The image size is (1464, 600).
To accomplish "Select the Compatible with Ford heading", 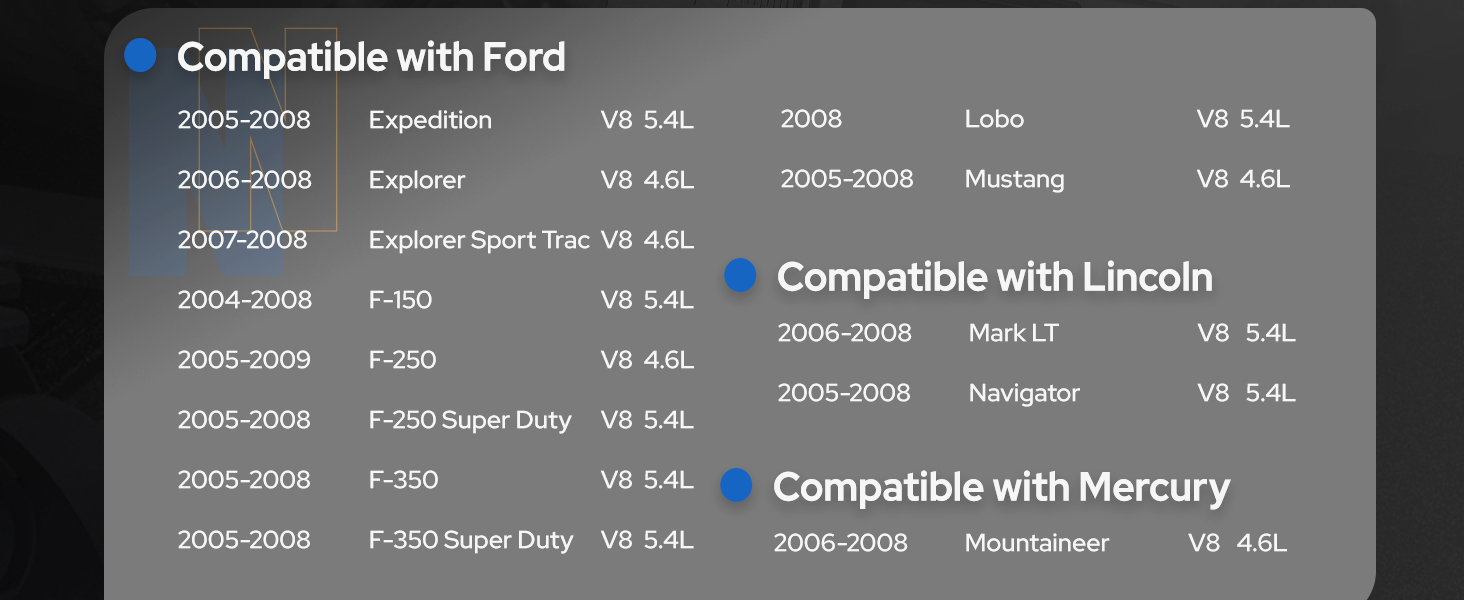I will (371, 57).
